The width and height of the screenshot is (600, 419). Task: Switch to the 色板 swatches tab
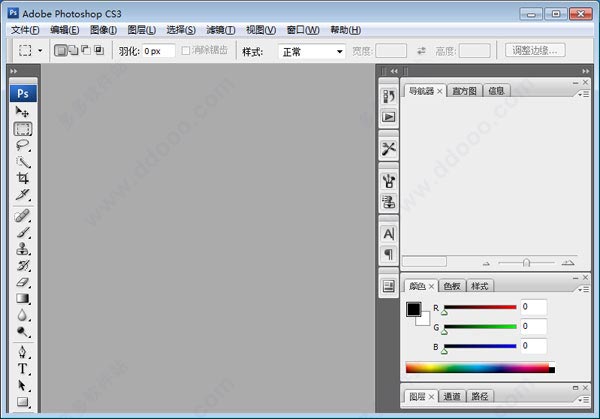pyautogui.click(x=452, y=286)
